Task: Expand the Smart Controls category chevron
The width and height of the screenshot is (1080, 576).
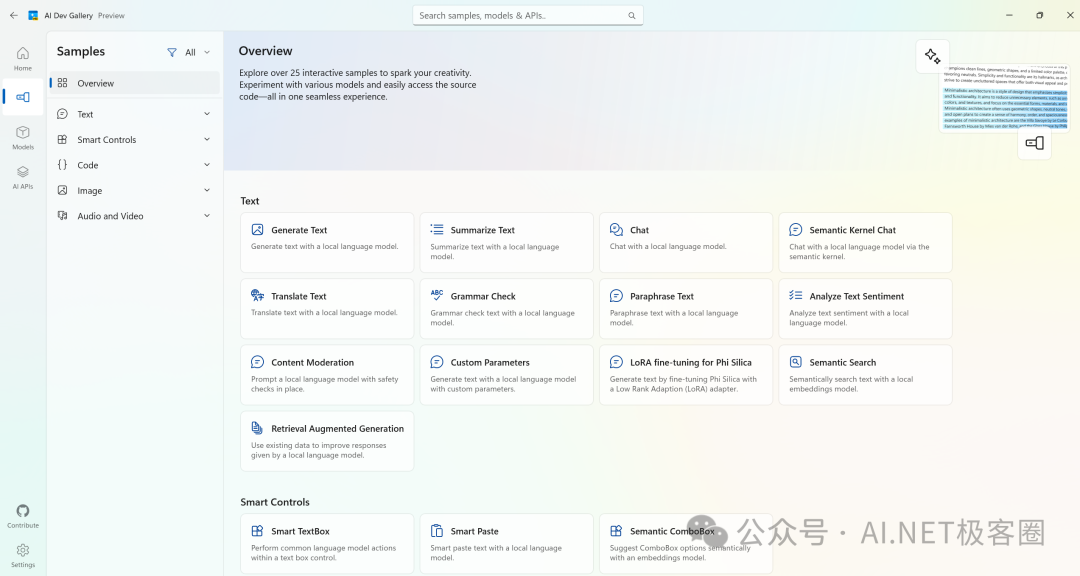Action: click(207, 139)
